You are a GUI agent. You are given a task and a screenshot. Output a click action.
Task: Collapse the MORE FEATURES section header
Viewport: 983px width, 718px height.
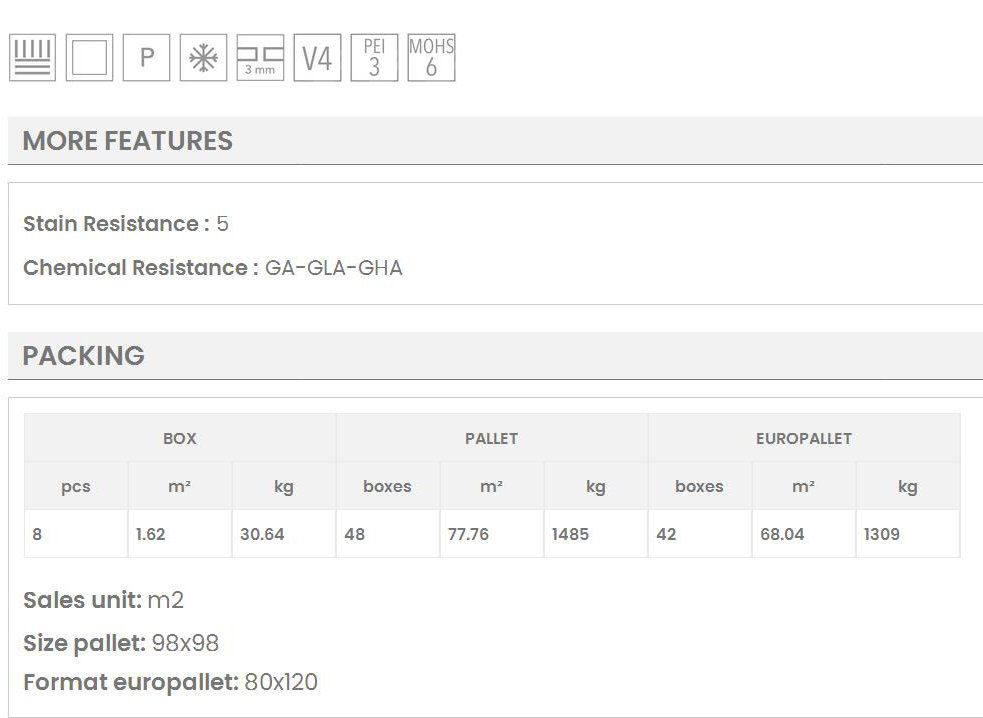coord(127,141)
